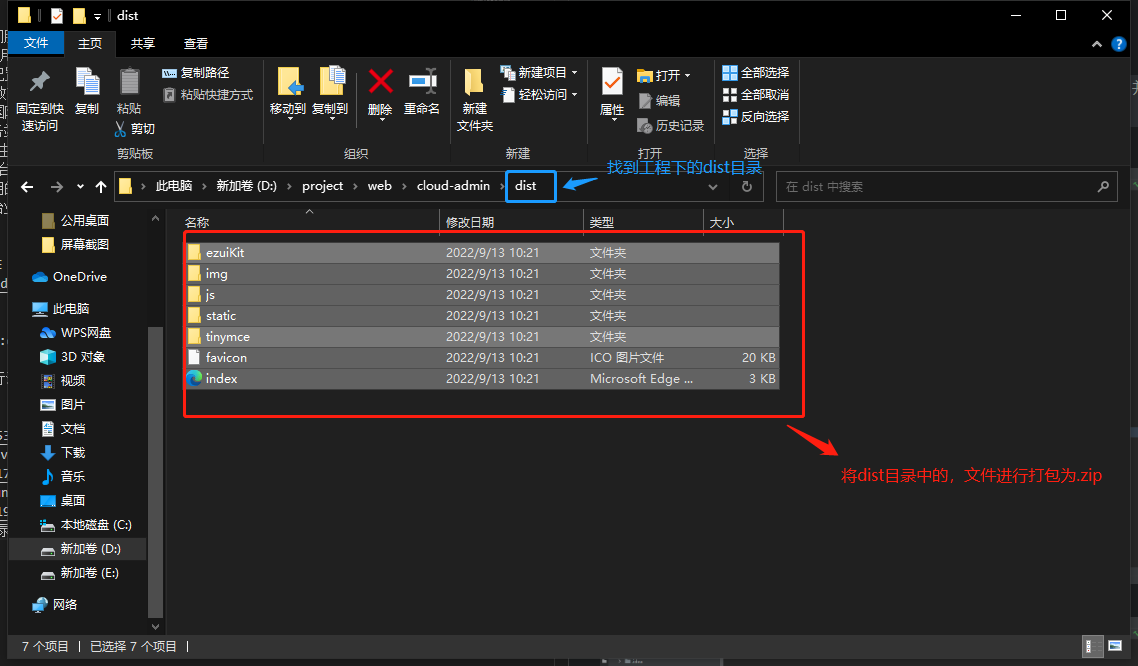
Task: Click Select none in ribbon
Action: (x=756, y=94)
